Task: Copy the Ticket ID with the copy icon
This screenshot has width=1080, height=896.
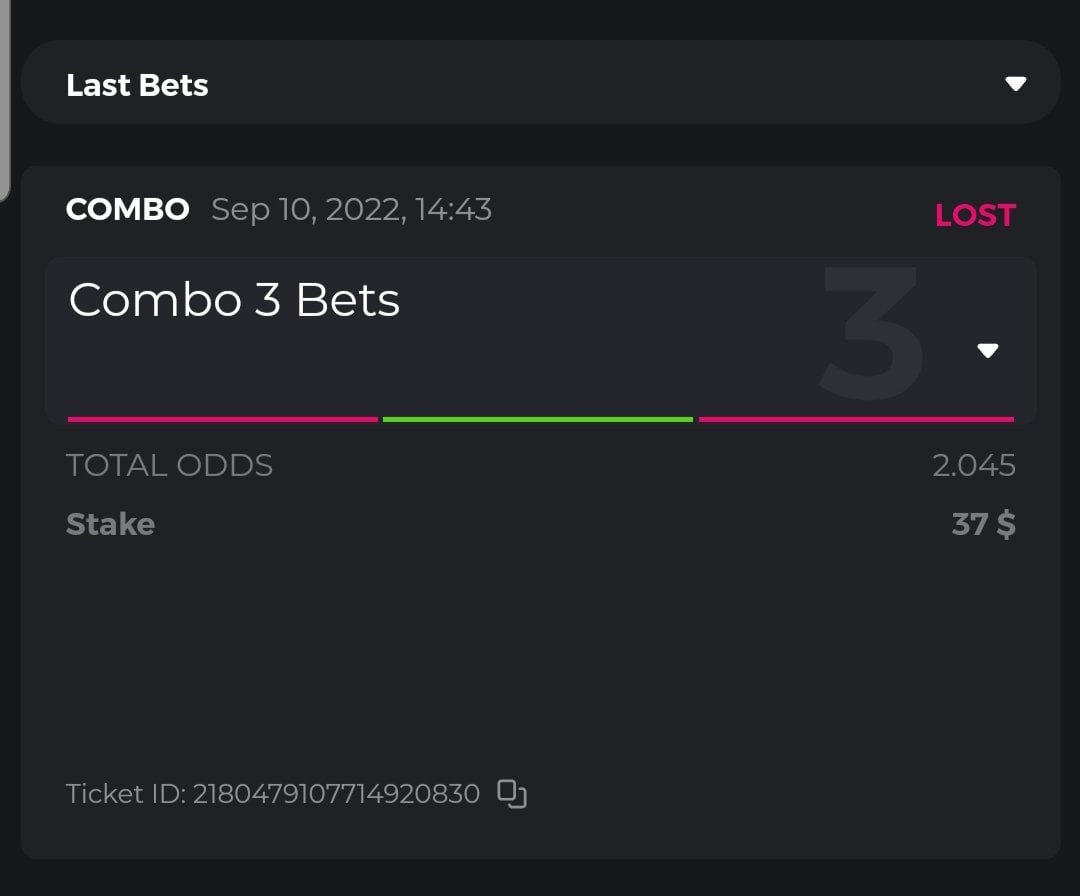Action: 512,794
